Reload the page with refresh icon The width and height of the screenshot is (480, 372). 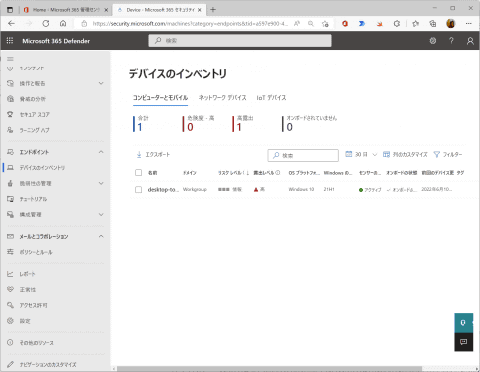(46, 23)
